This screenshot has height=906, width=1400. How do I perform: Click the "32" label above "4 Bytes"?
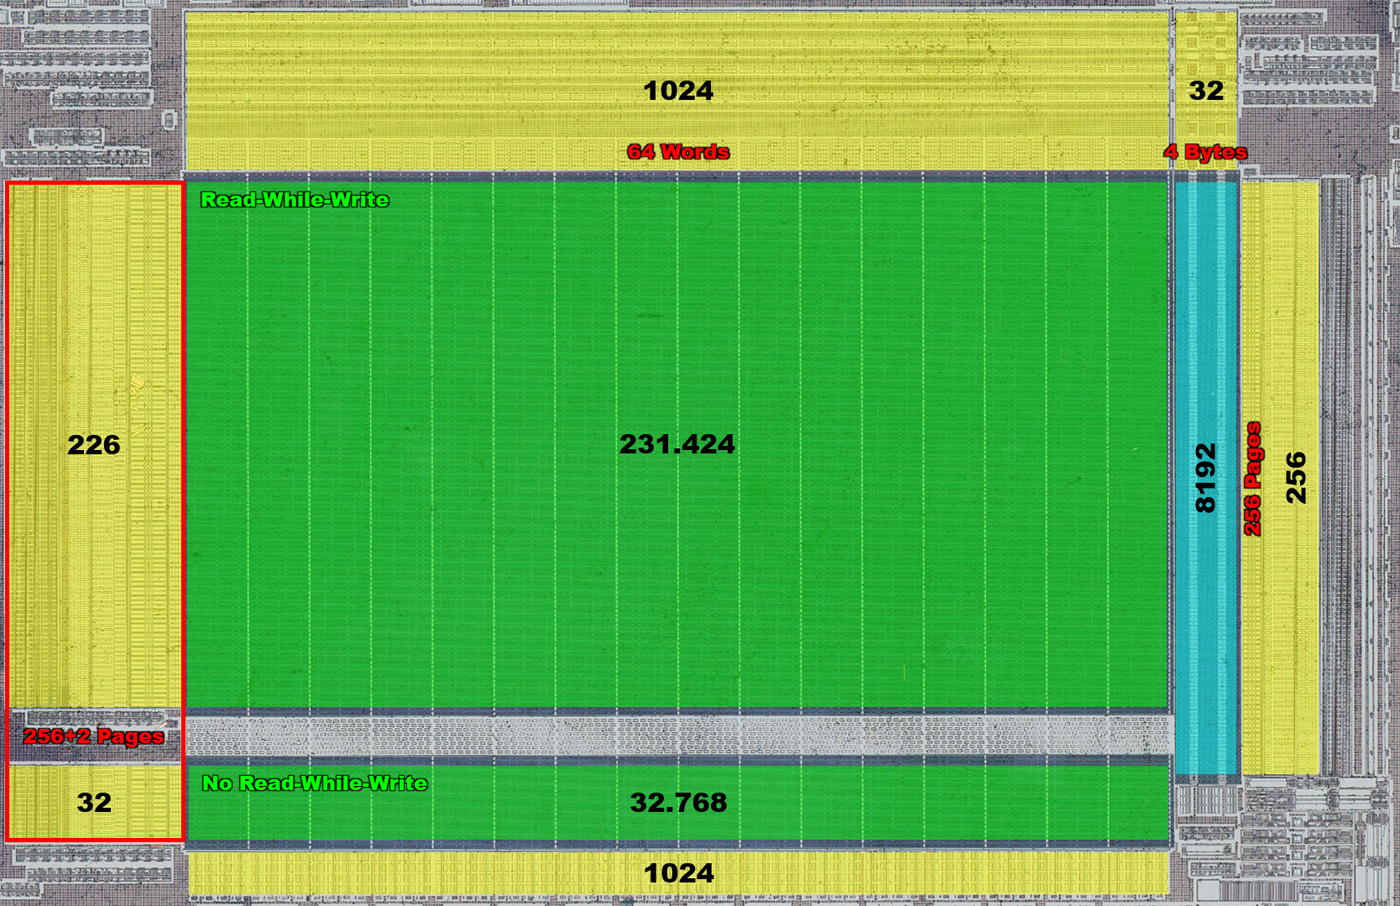(x=1206, y=91)
